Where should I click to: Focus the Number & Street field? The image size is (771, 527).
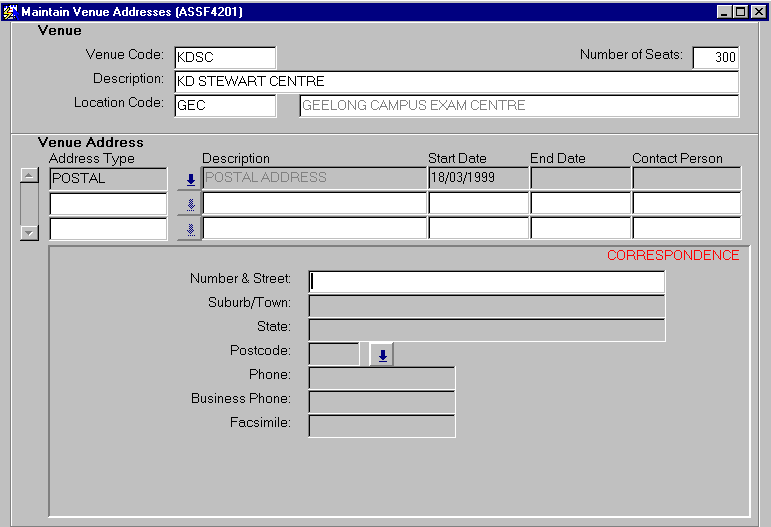tap(486, 281)
